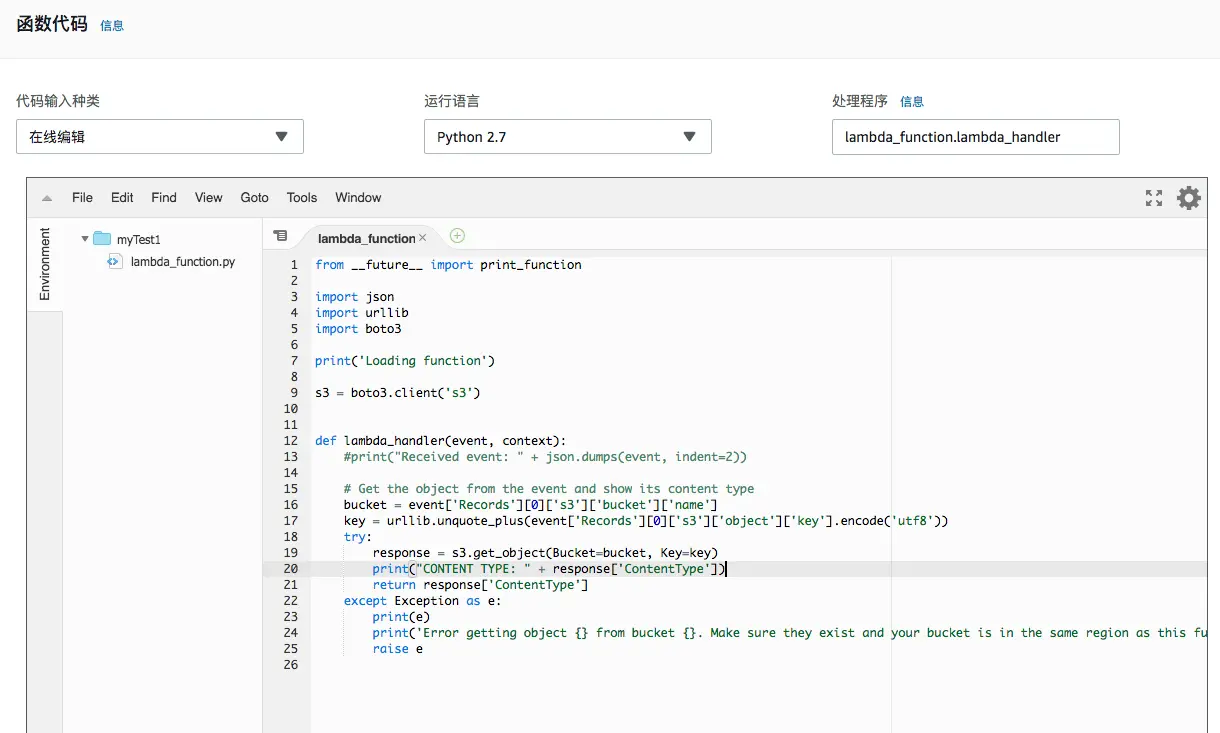Click line number 20 in the gutter
The image size is (1220, 733).
tap(291, 569)
